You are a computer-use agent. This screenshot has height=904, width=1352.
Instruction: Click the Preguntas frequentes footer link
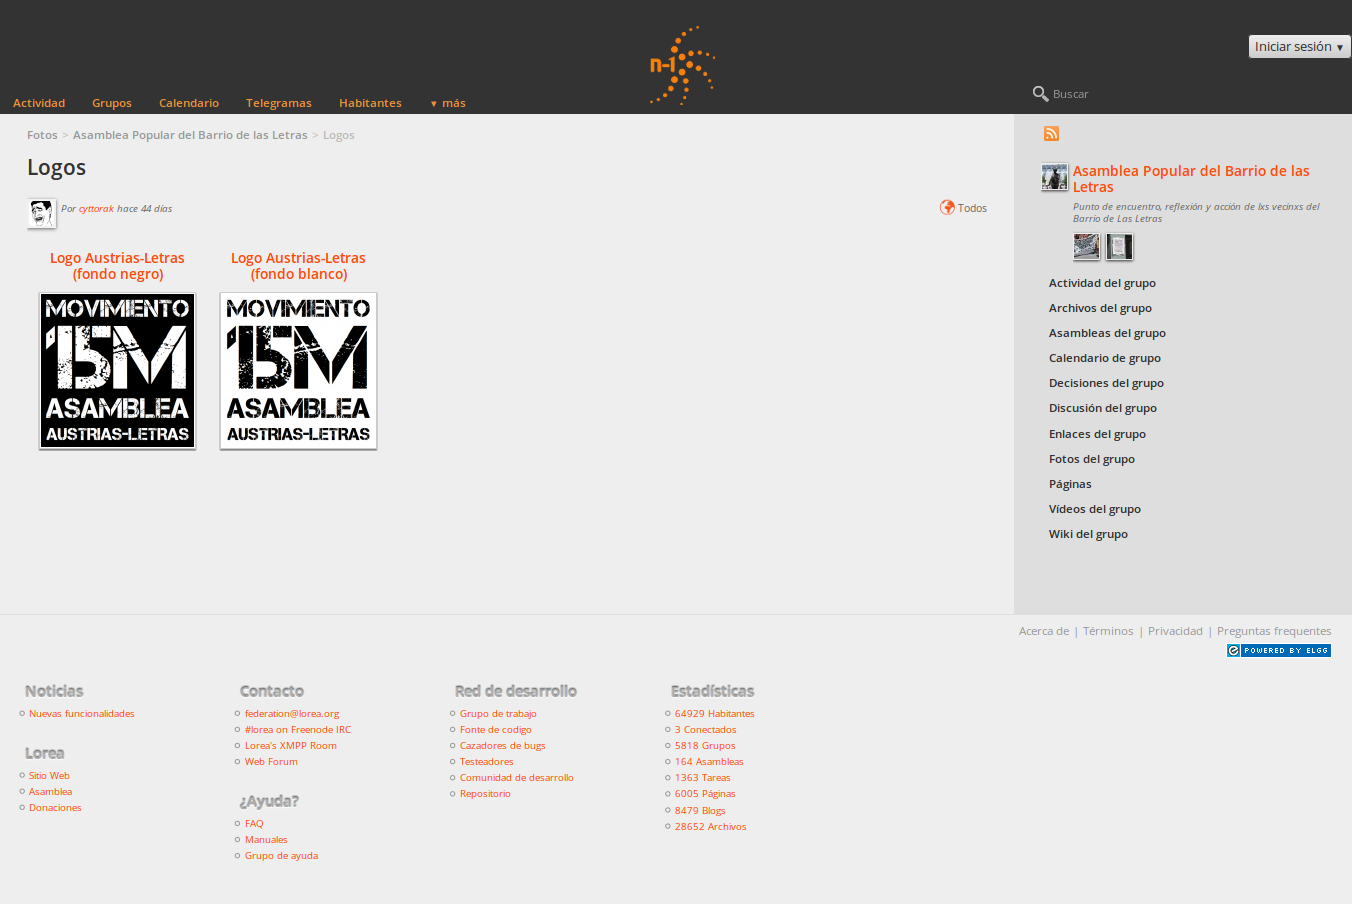[x=1274, y=631]
